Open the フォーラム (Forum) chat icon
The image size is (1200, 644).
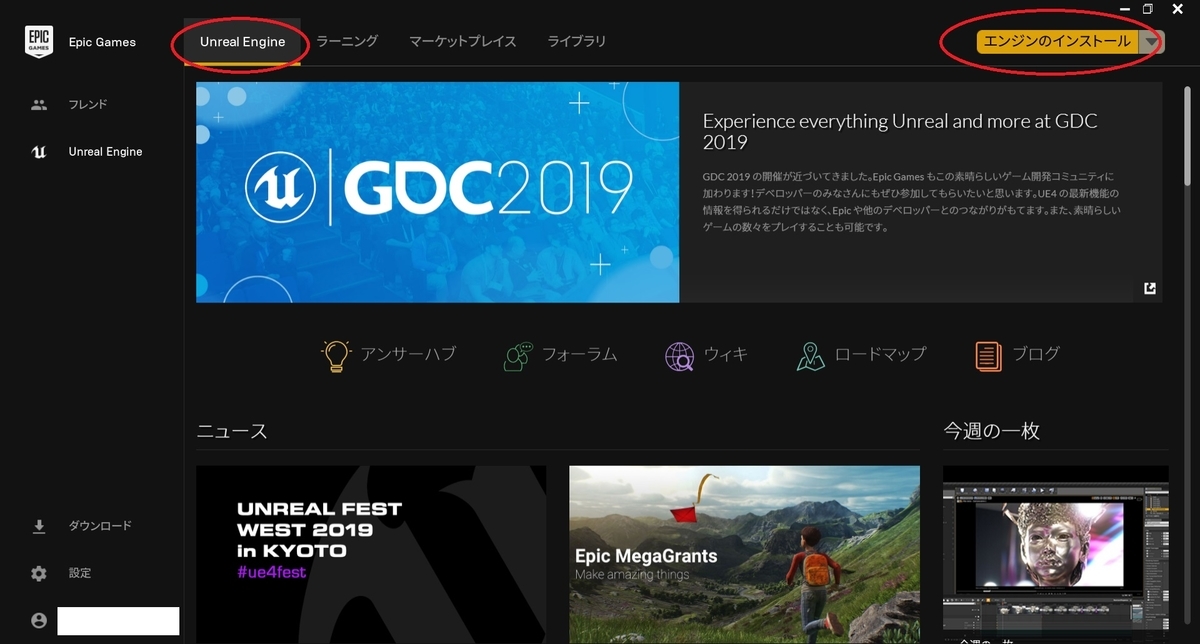coord(517,355)
